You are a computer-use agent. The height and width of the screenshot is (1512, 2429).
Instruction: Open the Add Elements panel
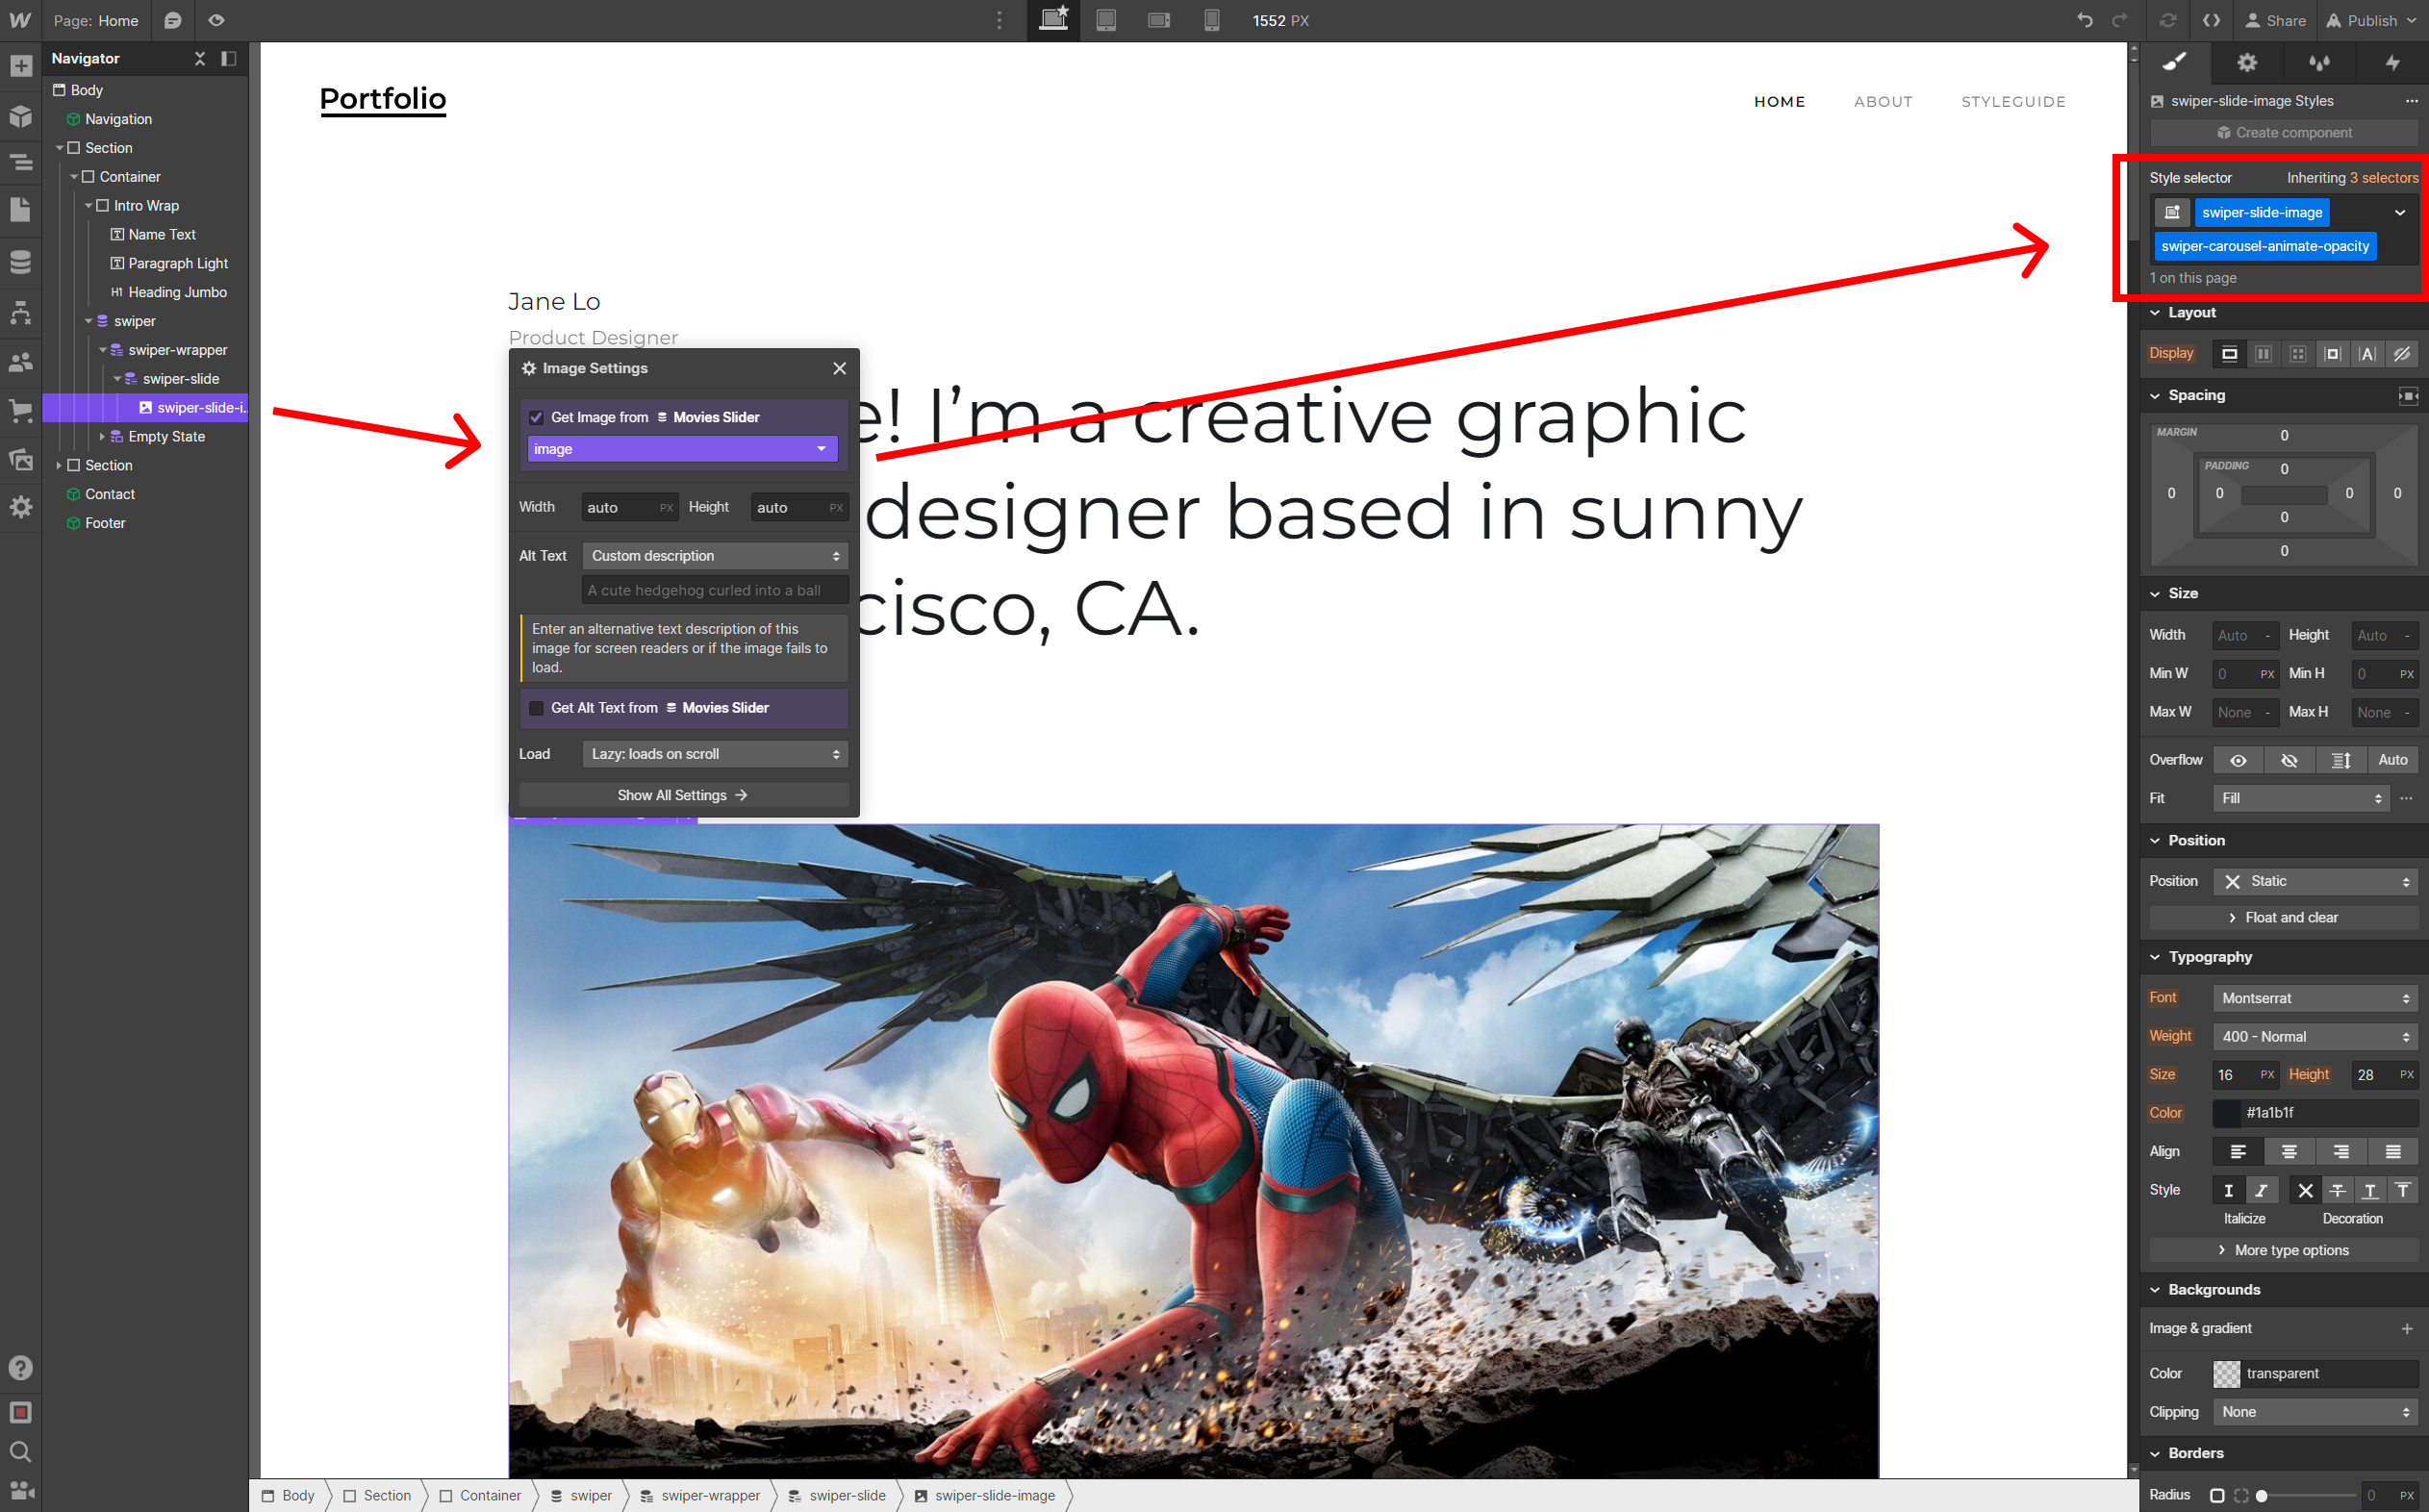point(20,67)
